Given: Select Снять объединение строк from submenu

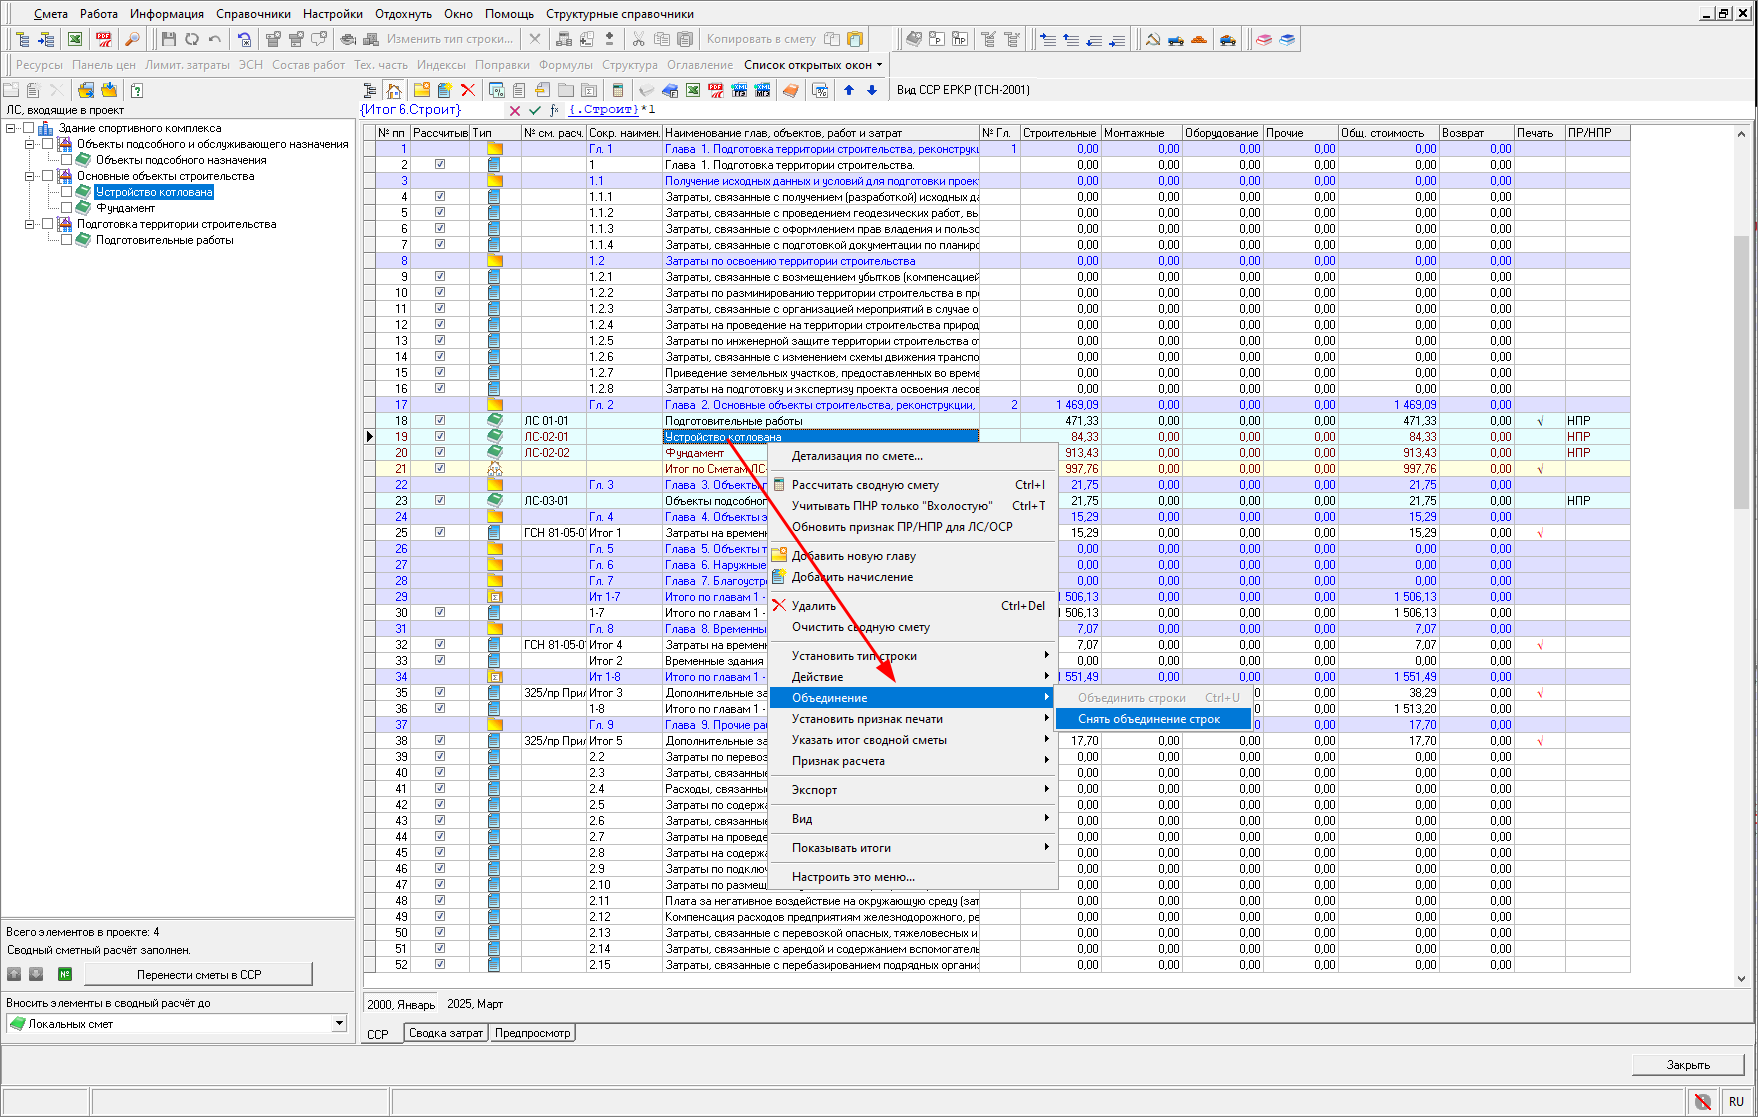Looking at the screenshot, I should coord(1149,719).
